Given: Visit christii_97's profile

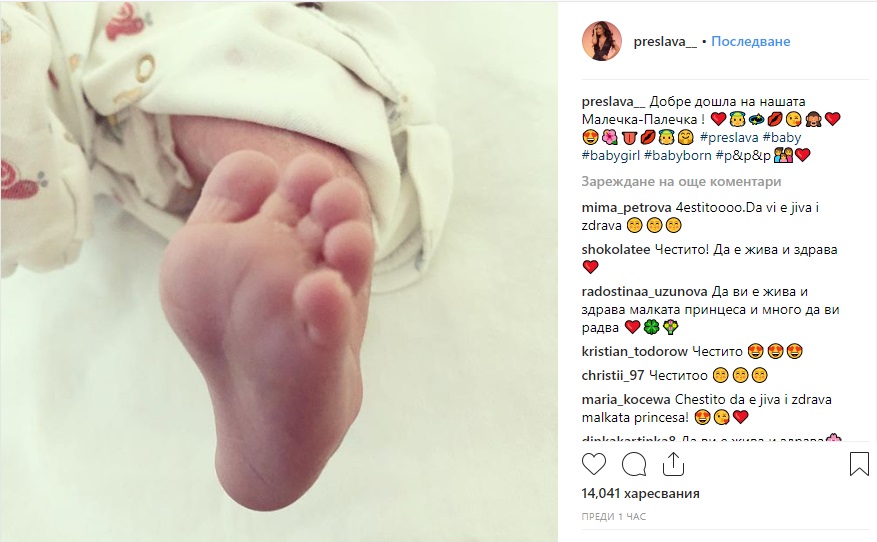Looking at the screenshot, I should (x=613, y=376).
